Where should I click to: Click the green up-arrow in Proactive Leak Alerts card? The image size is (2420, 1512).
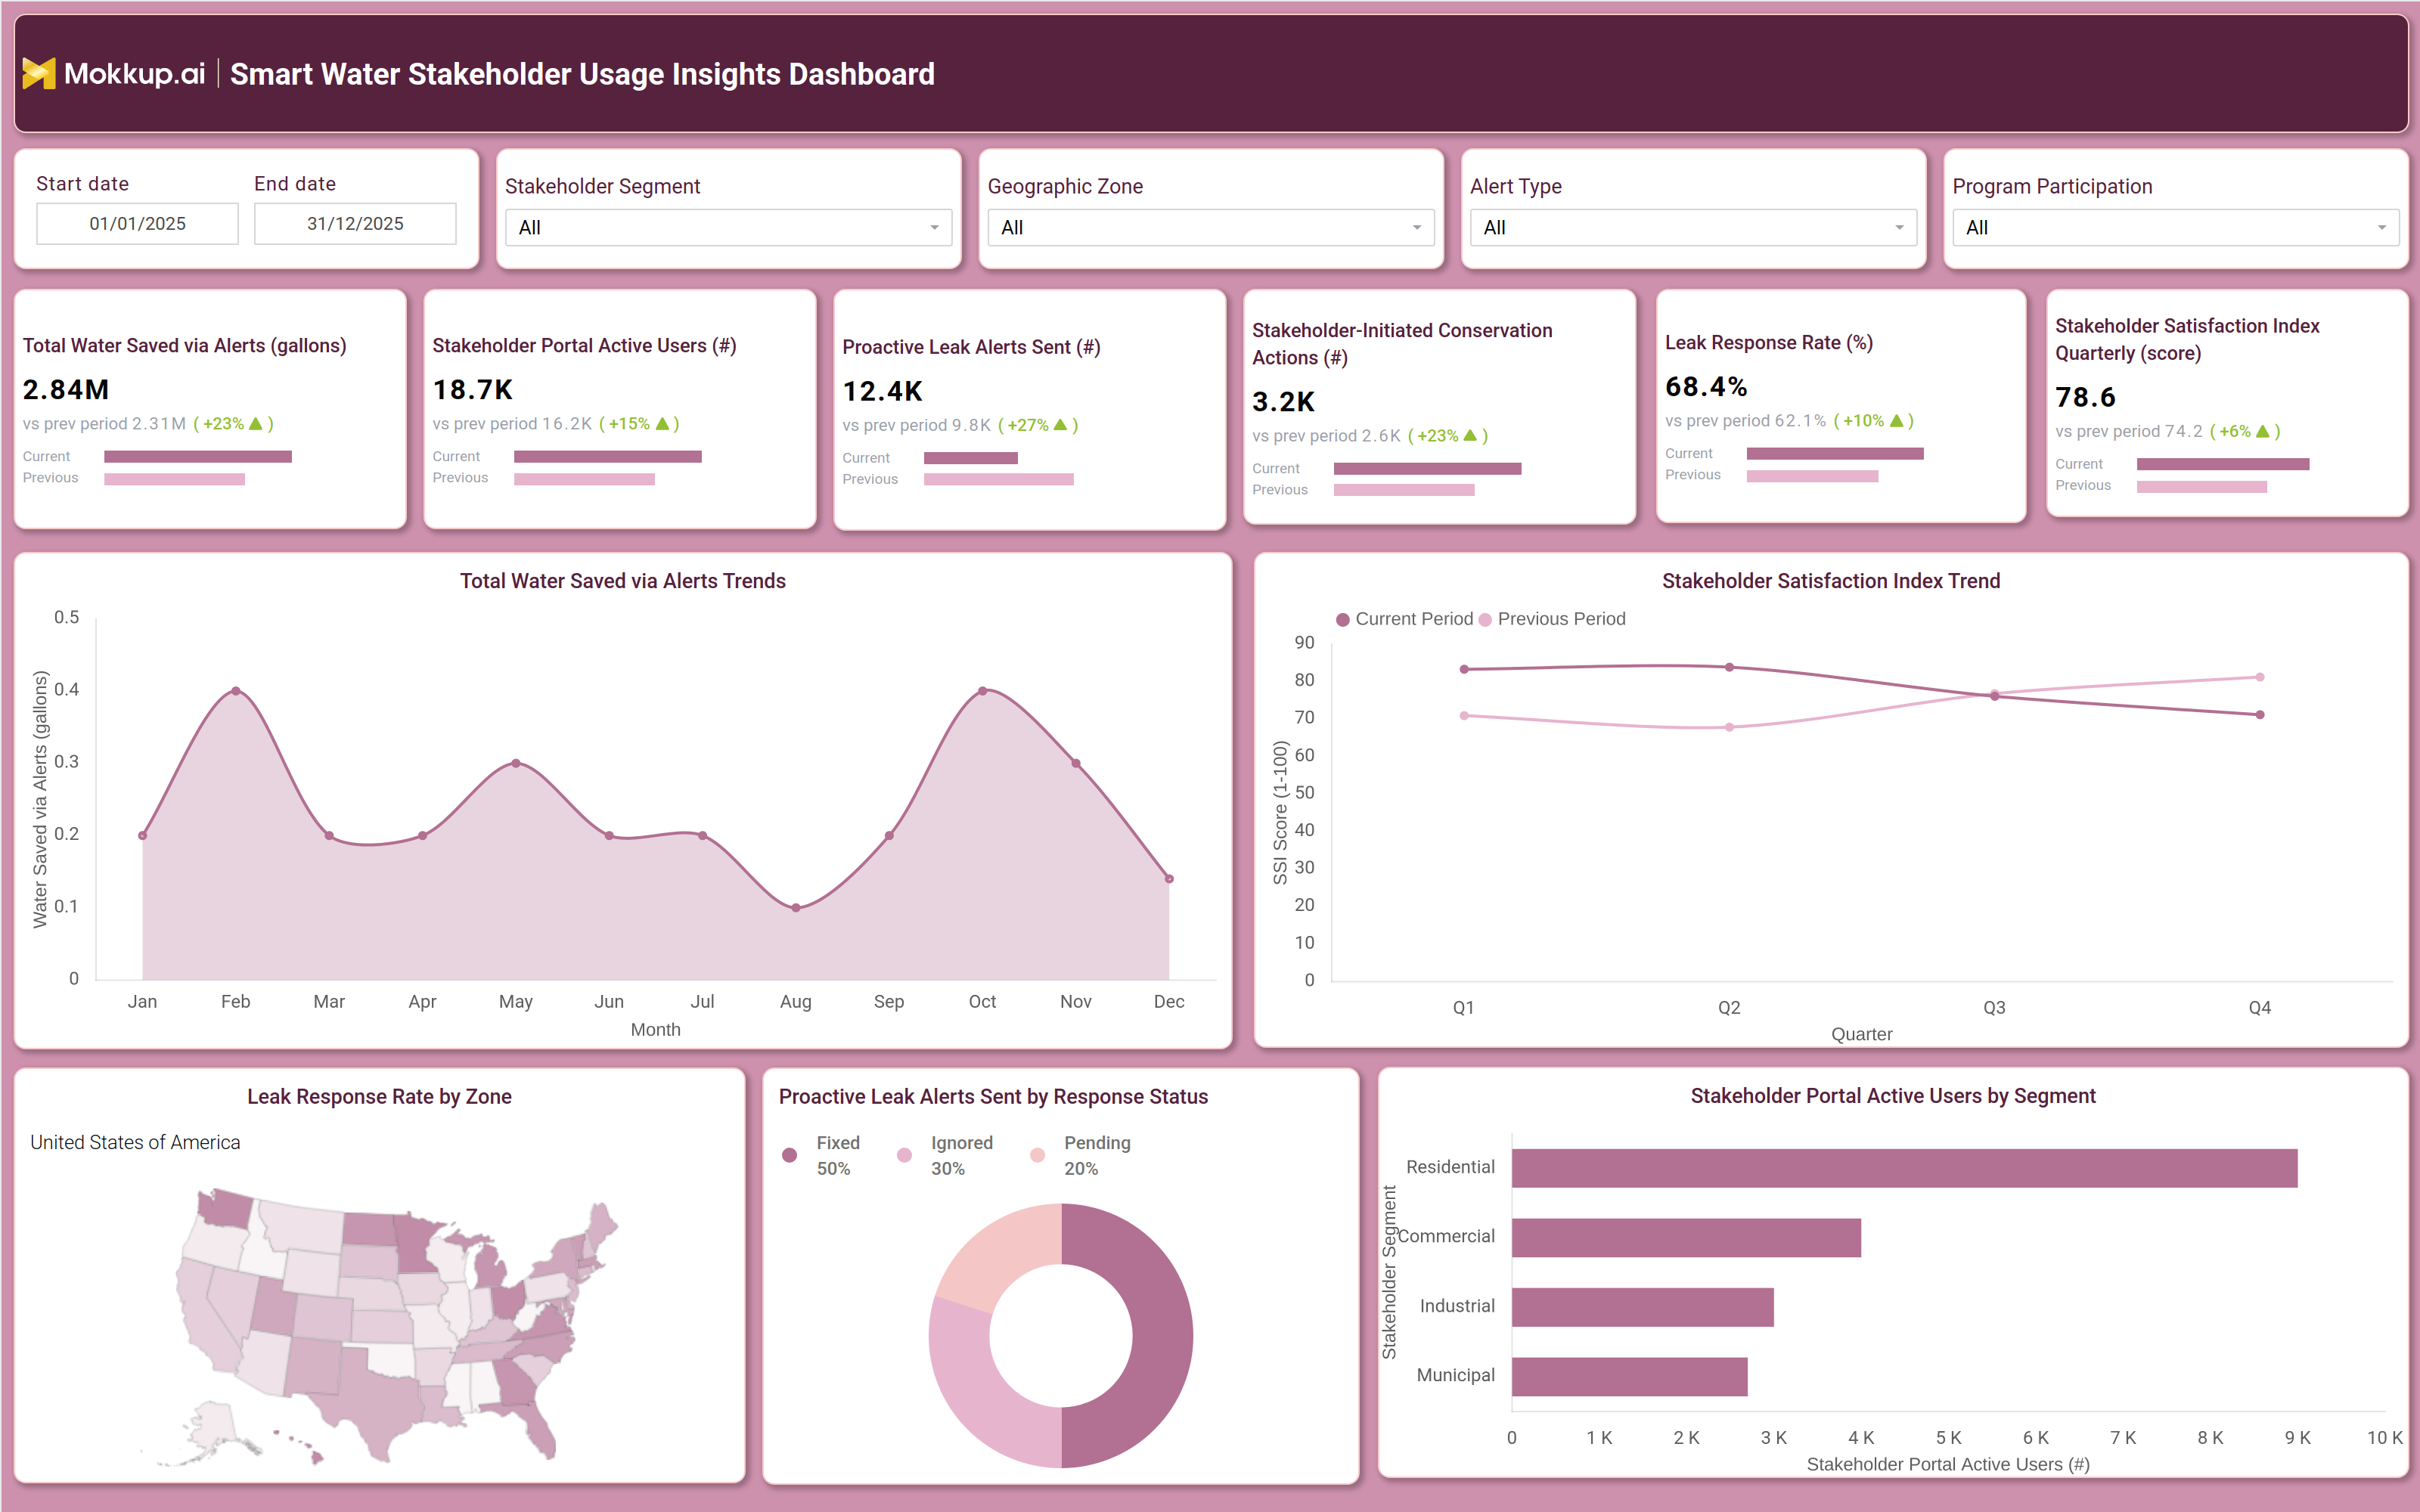(1060, 425)
